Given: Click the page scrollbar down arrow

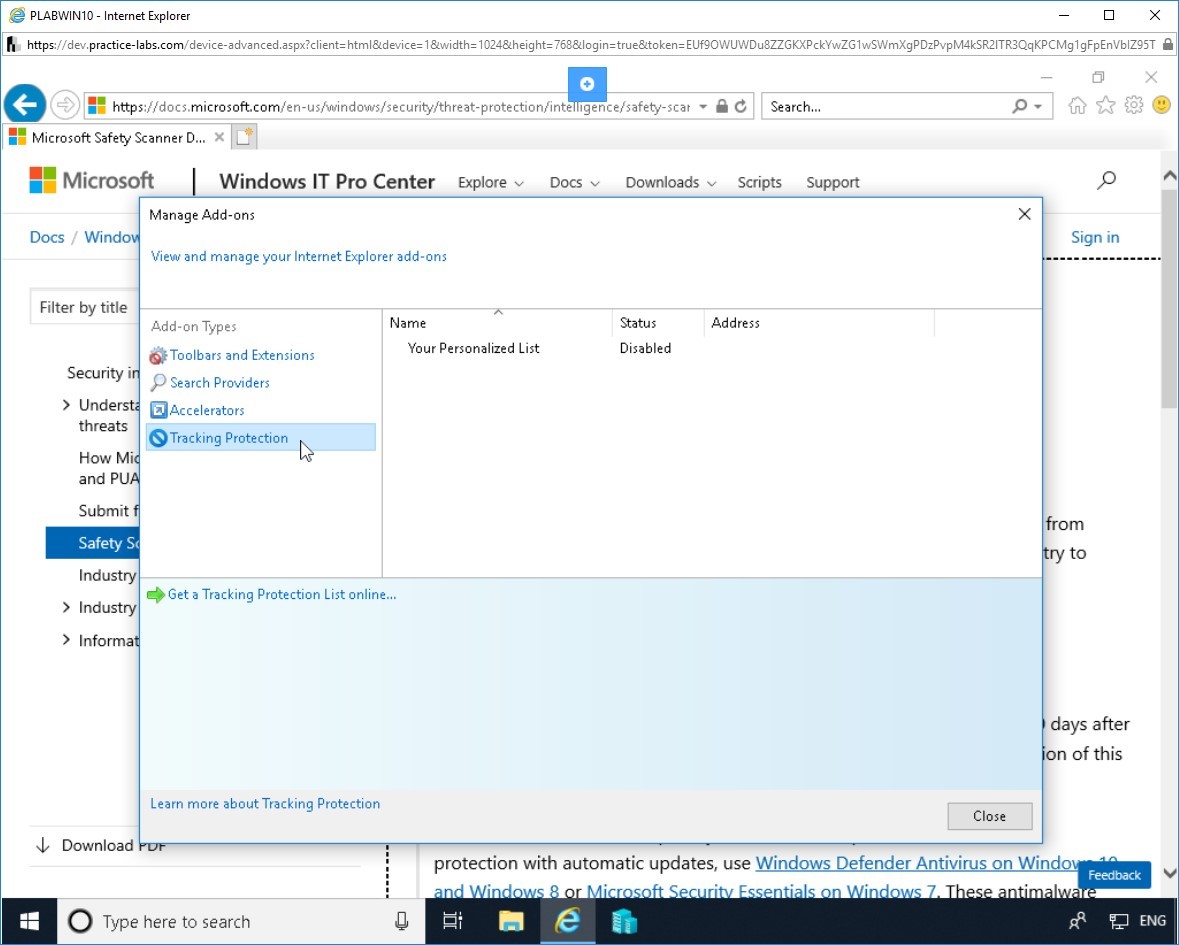Looking at the screenshot, I should pos(1169,874).
